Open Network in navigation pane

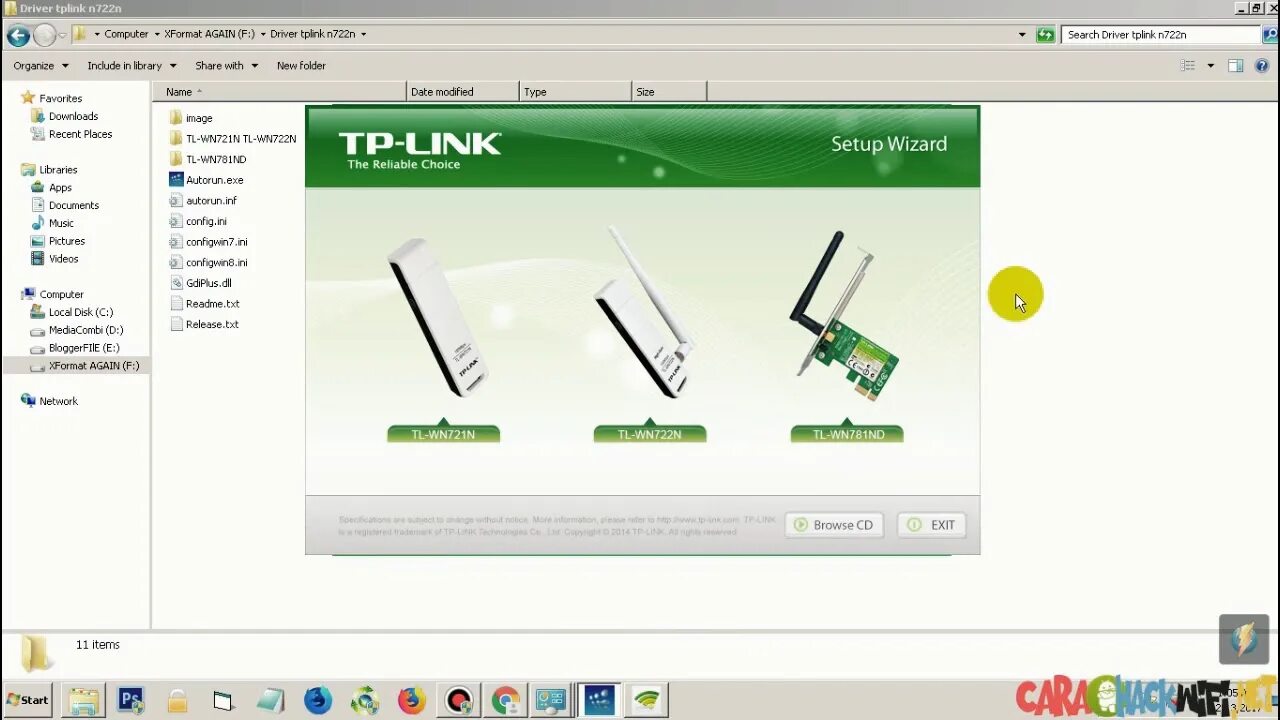click(x=49, y=401)
